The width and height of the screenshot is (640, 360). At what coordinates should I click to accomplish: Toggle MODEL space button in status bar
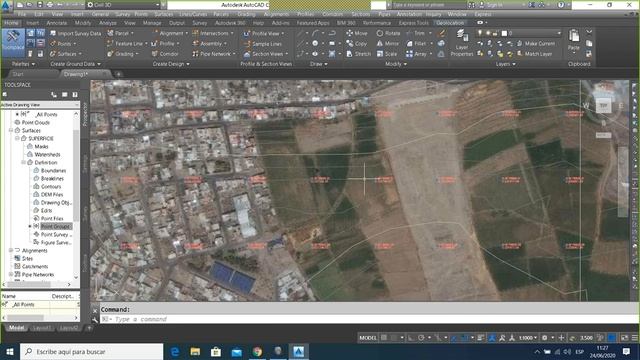click(367, 338)
